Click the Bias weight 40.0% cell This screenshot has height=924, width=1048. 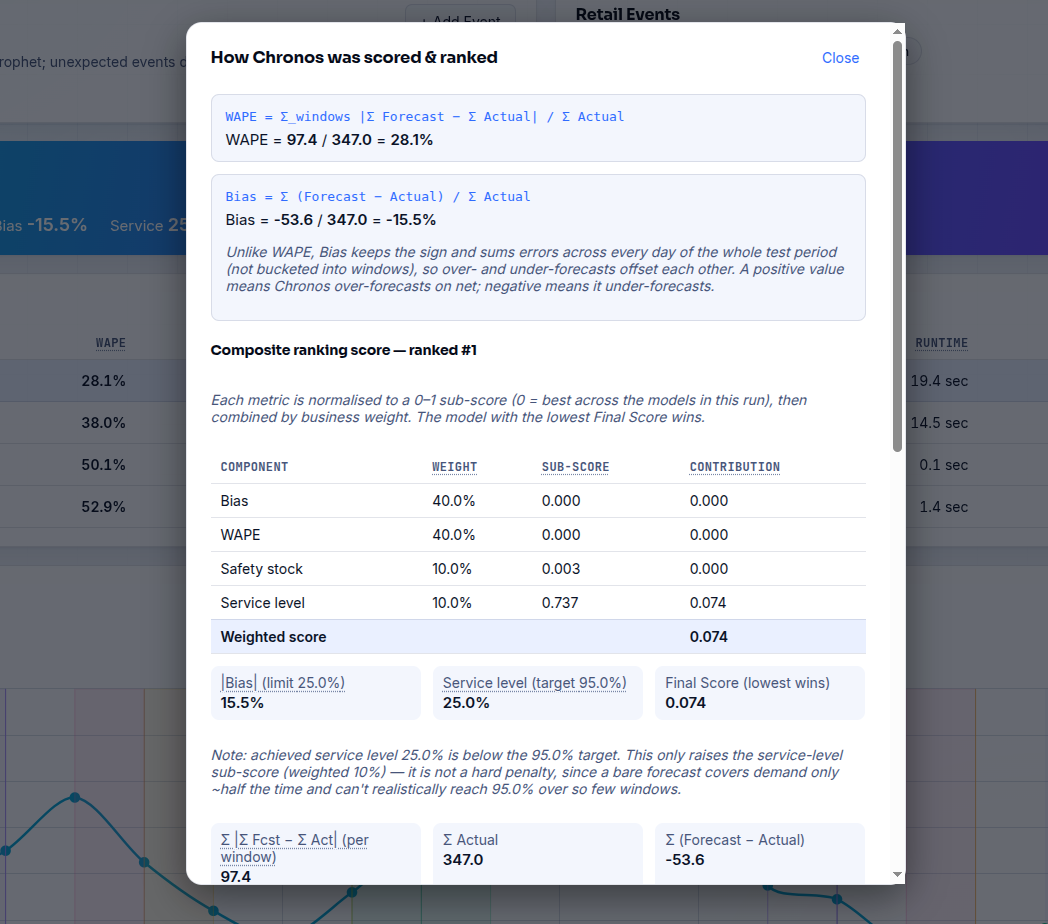tap(454, 501)
